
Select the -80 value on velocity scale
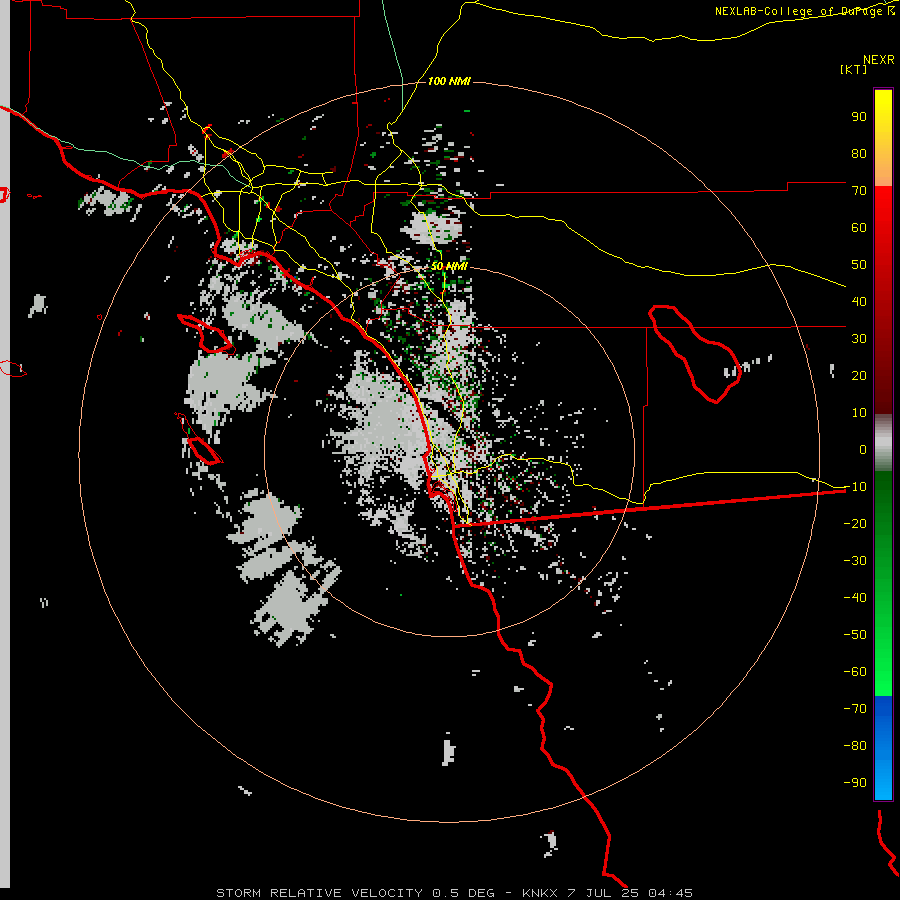pyautogui.click(x=855, y=746)
